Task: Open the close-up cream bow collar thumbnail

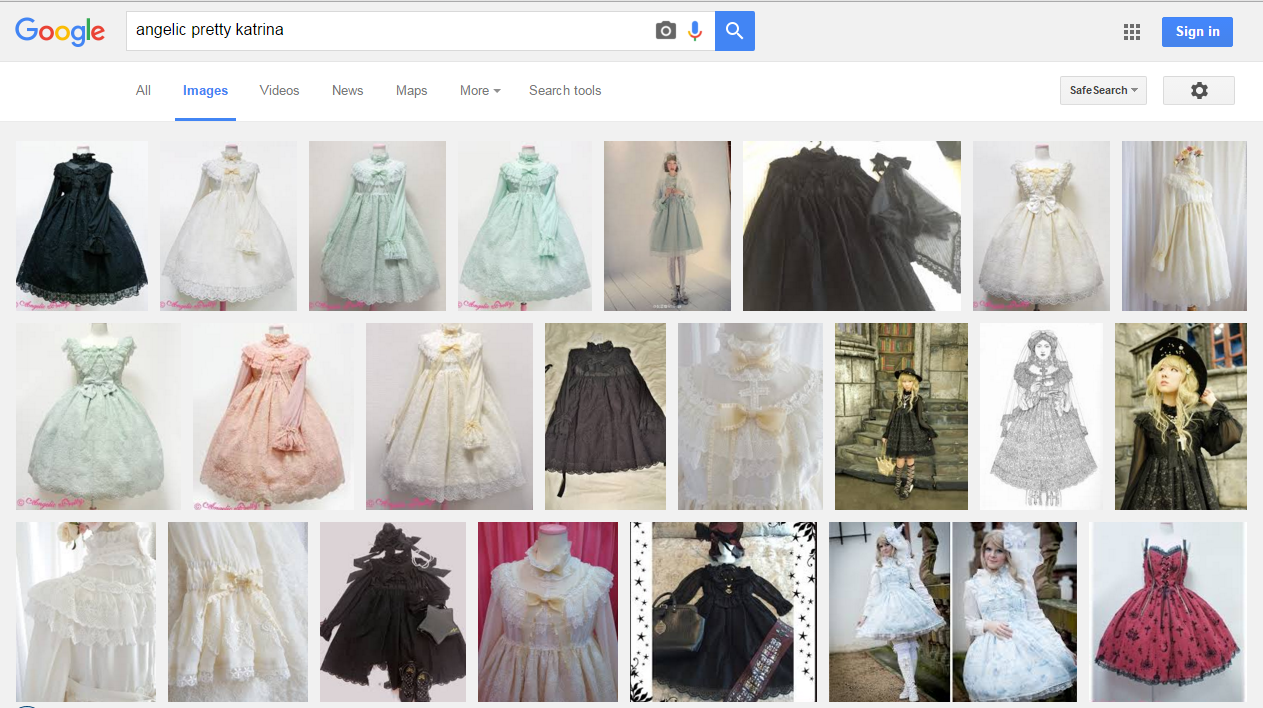Action: point(750,416)
